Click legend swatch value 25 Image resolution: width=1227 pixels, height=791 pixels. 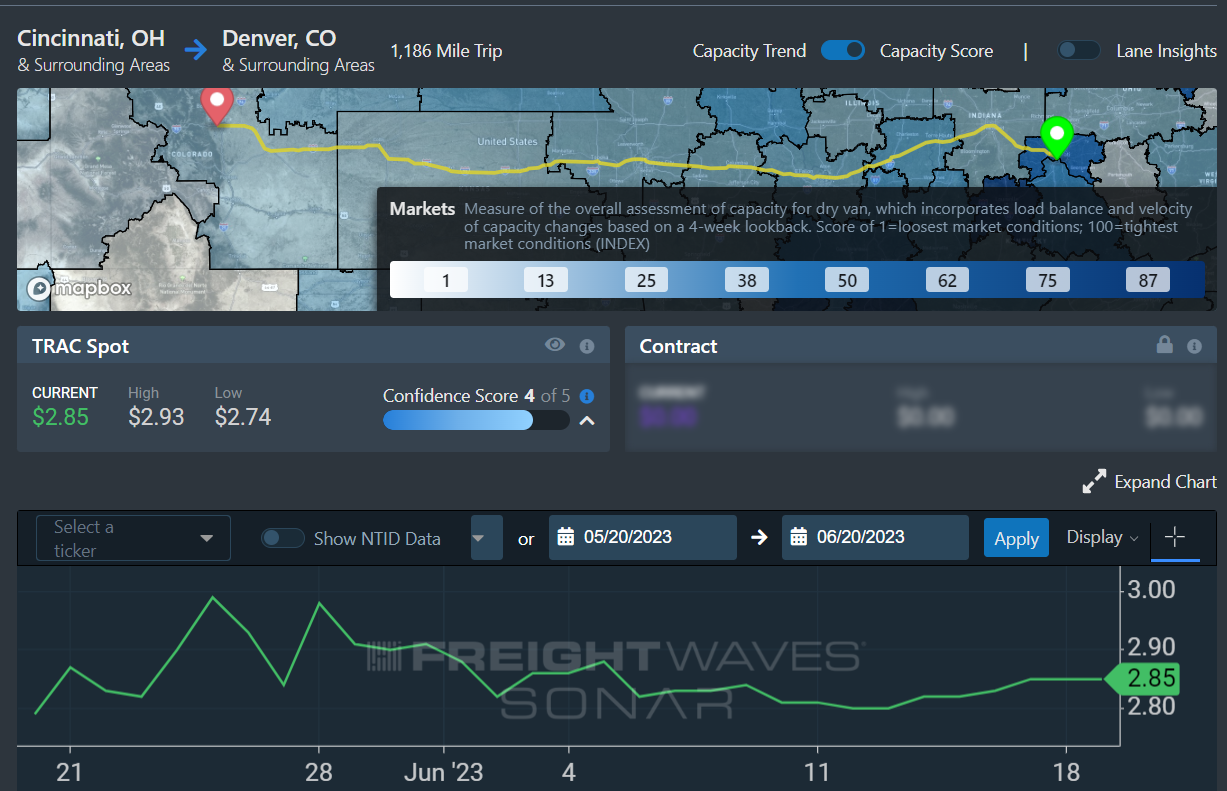[647, 280]
